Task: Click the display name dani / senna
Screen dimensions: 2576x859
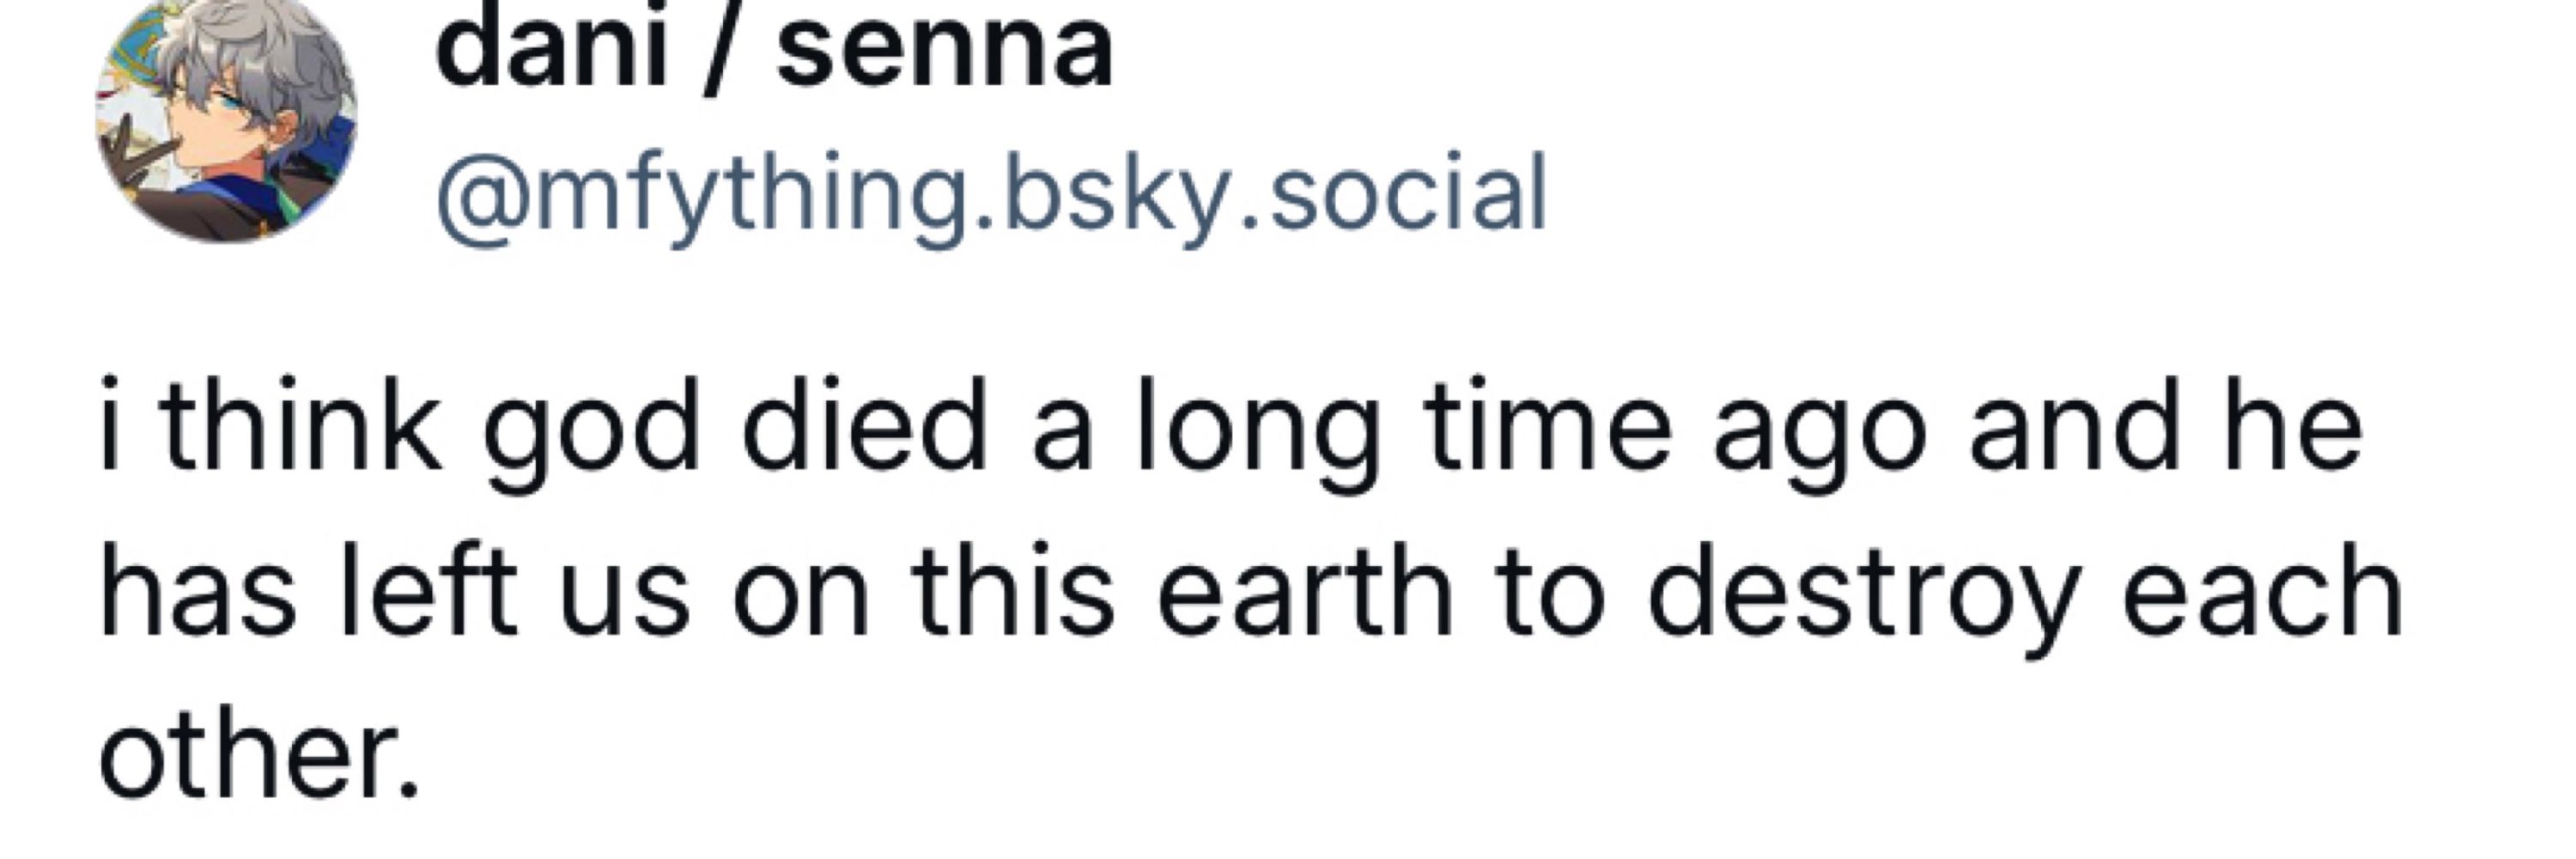Action: 774,48
